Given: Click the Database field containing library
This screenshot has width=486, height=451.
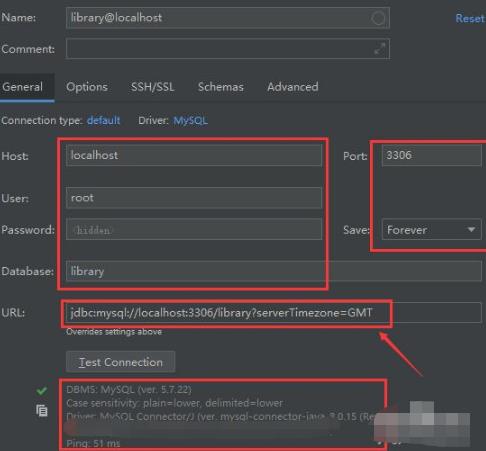Looking at the screenshot, I should pos(274,271).
